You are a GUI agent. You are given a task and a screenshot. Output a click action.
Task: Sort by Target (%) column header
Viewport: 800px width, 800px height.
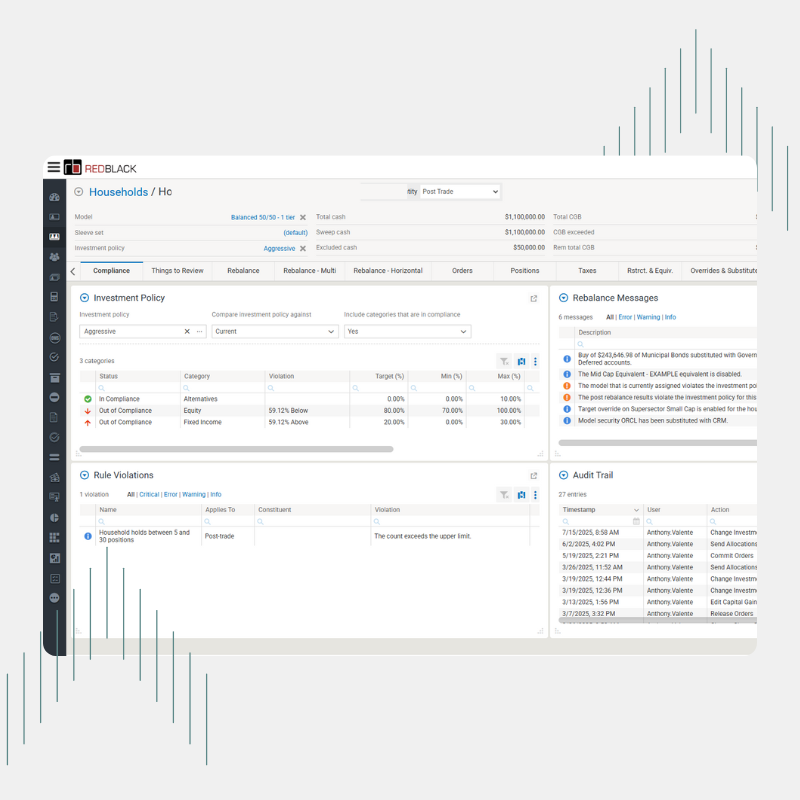coord(389,377)
